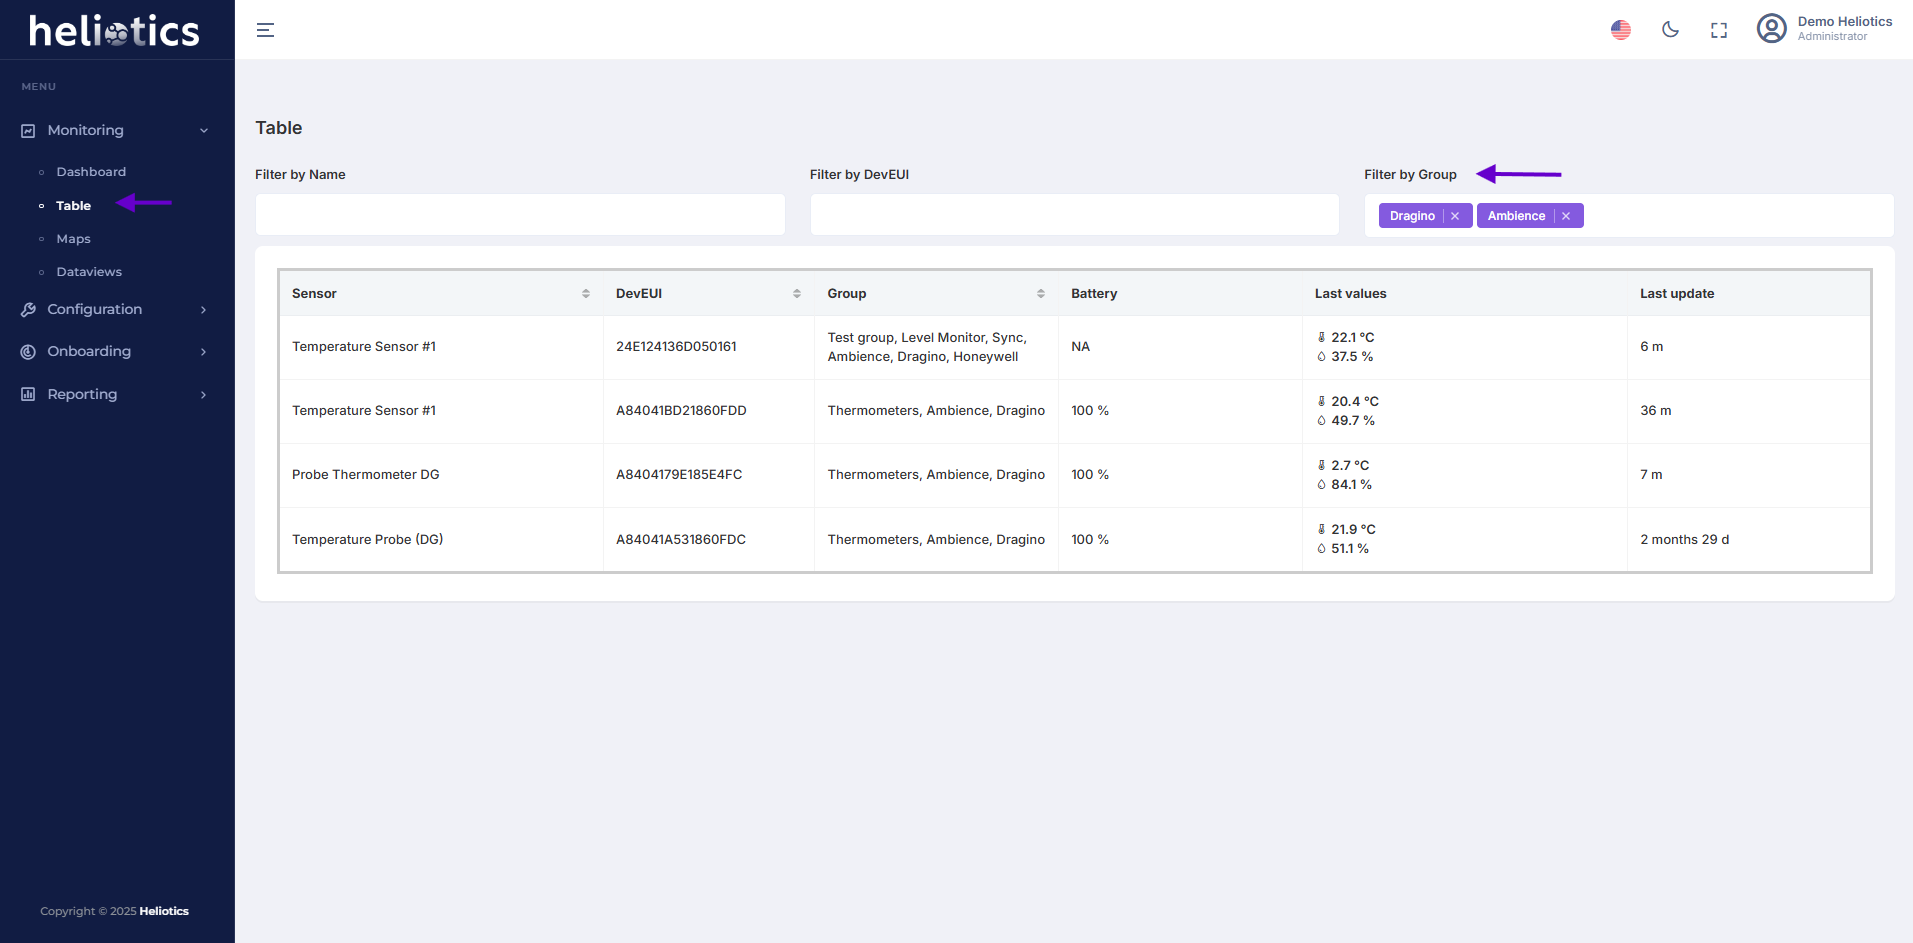The height and width of the screenshot is (943, 1913).
Task: Click the Onboarding icon
Action: click(x=28, y=352)
